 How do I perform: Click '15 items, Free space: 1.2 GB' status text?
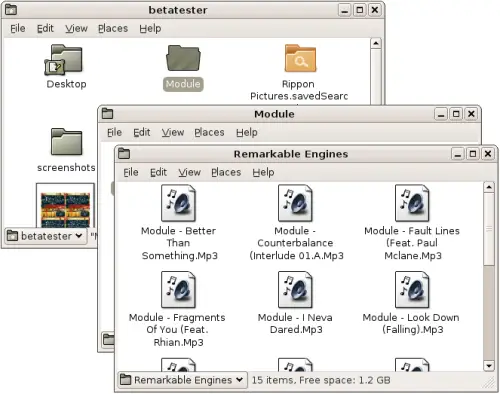pos(321,380)
